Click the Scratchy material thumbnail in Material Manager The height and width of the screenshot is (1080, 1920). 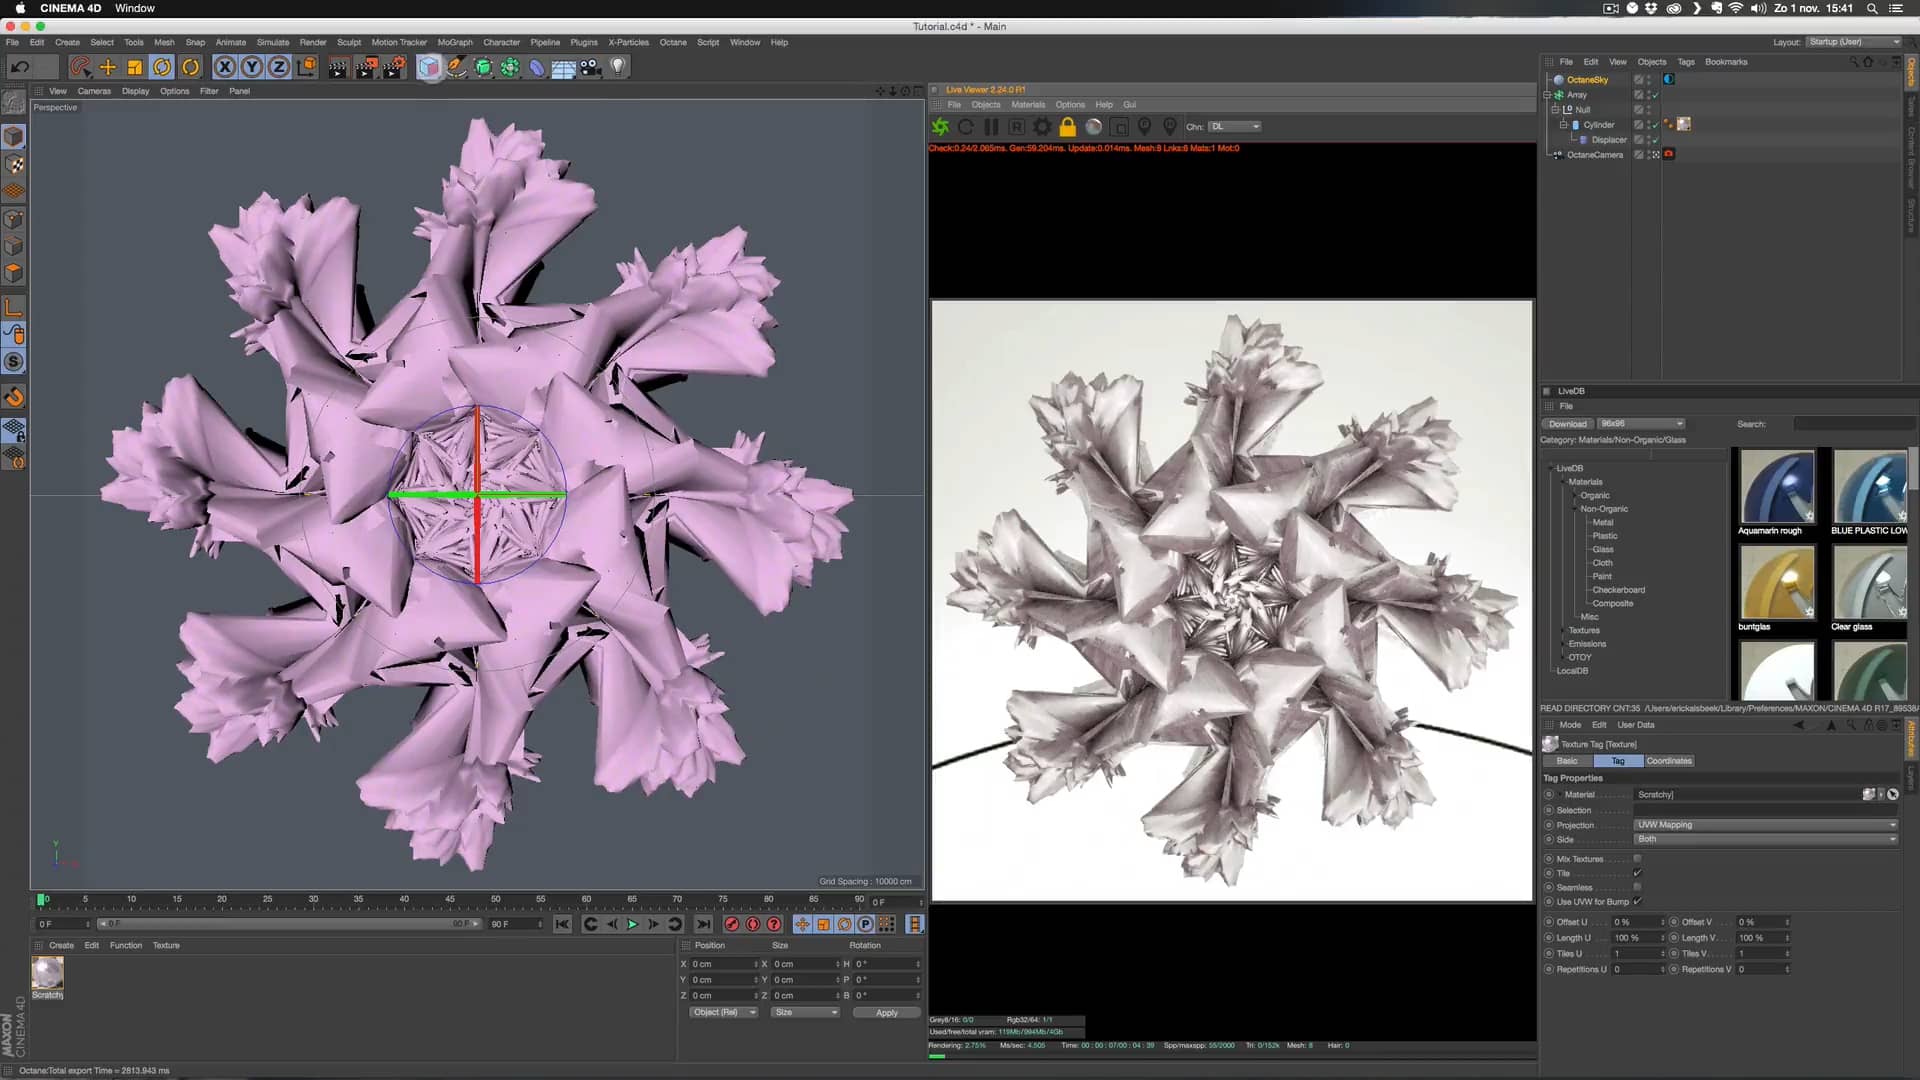(x=46, y=972)
